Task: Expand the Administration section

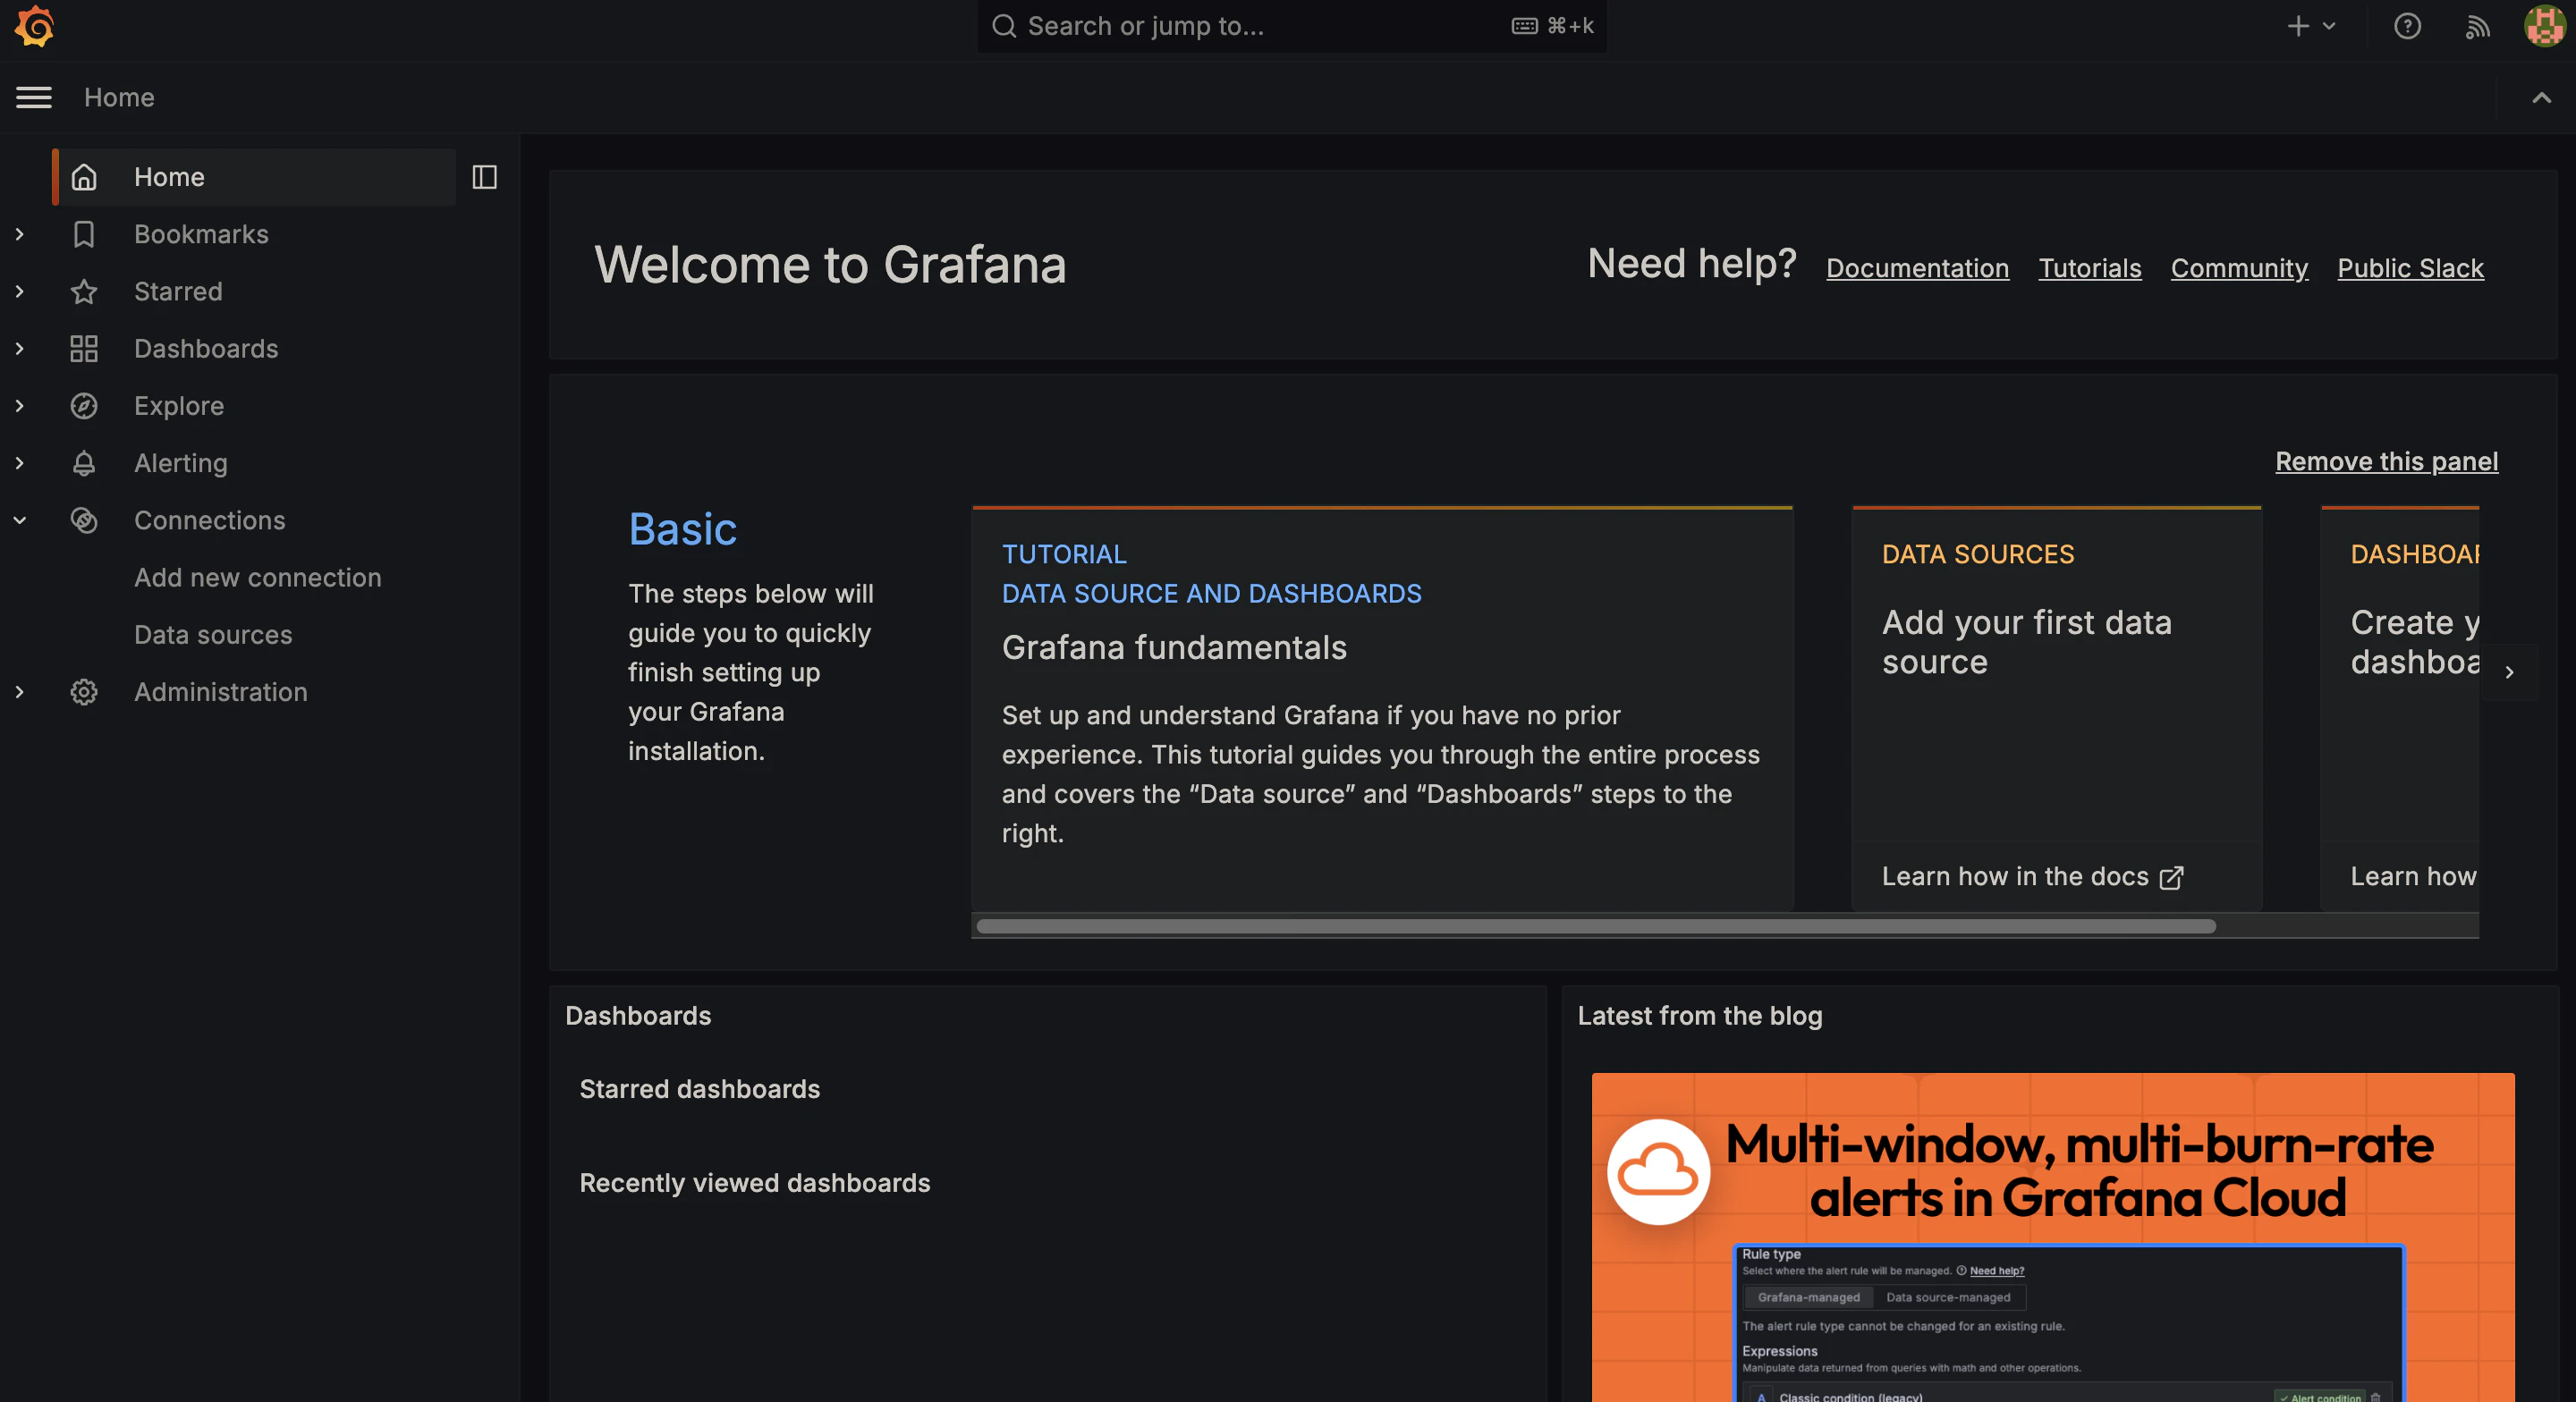Action: coord(19,692)
